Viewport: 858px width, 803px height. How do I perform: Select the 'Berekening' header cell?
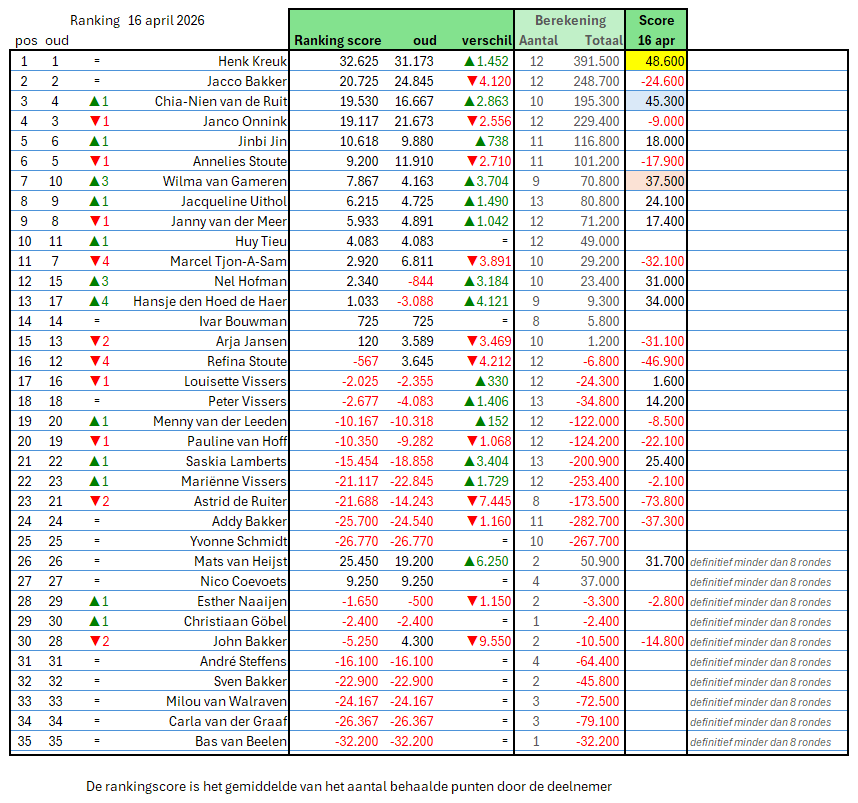569,20
